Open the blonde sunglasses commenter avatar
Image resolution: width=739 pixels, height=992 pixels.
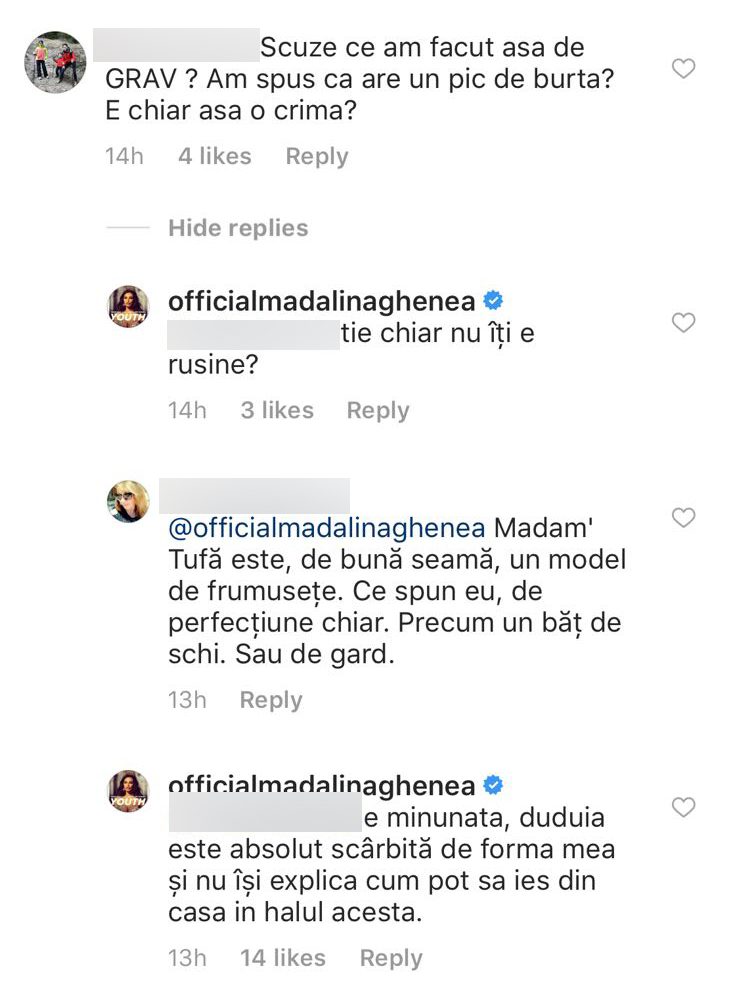128,500
